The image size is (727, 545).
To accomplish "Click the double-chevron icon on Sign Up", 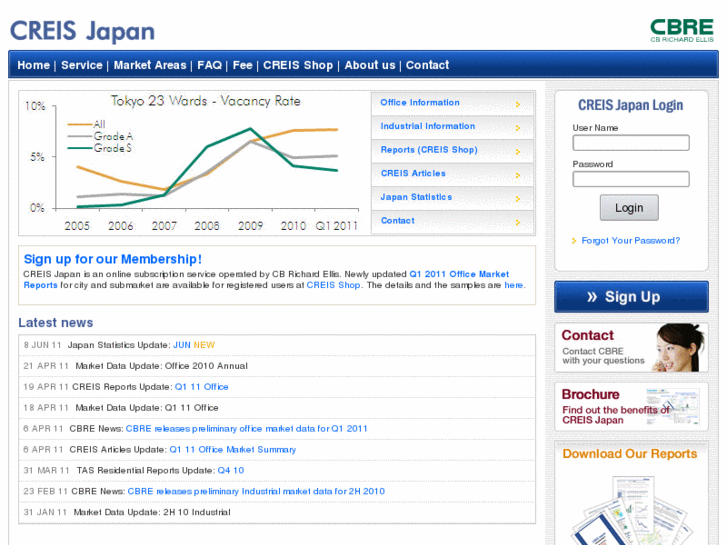I will coord(592,297).
